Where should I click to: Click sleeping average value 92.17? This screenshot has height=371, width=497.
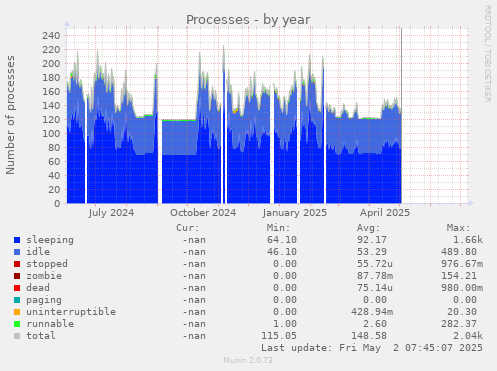coord(372,240)
